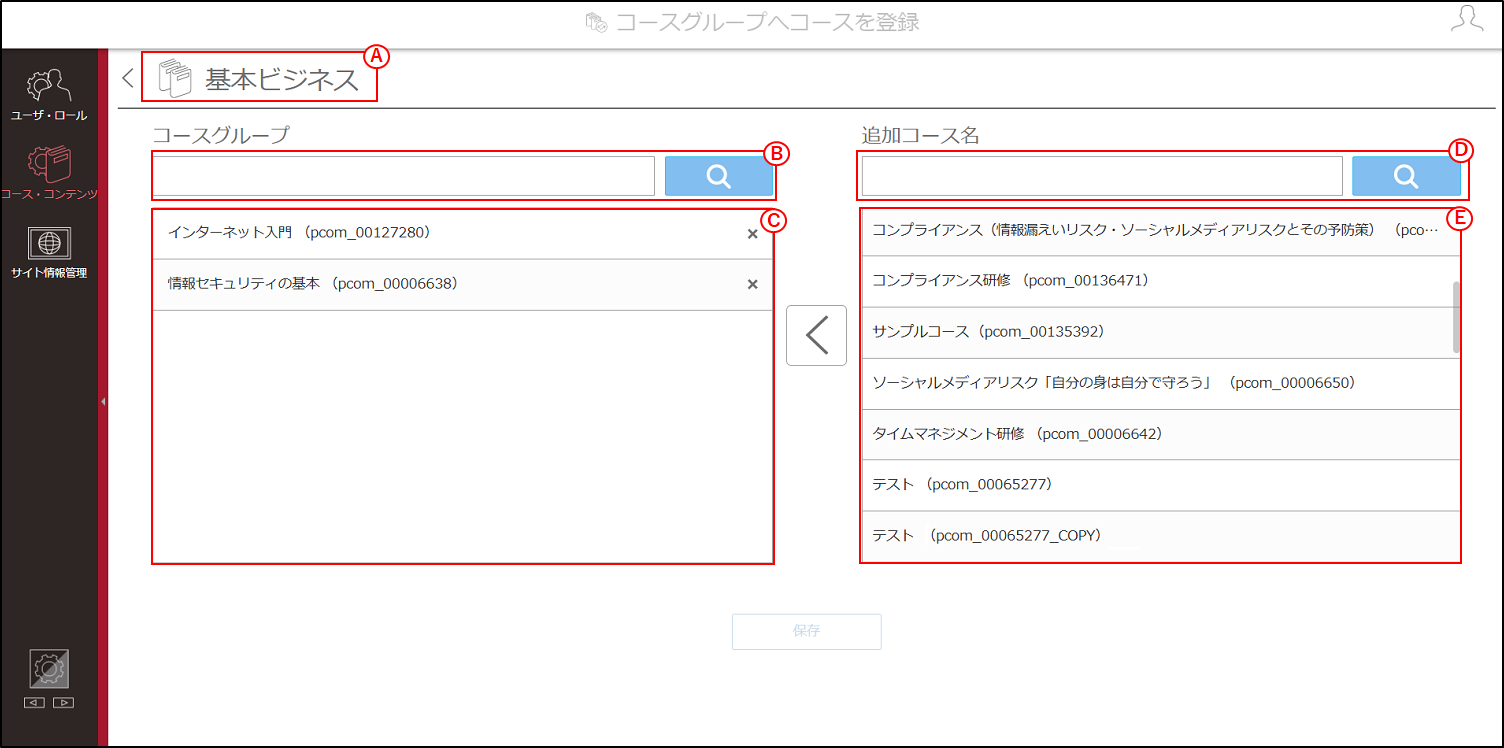Select インターネット入門 (pcom_00127280) row

click(x=463, y=233)
